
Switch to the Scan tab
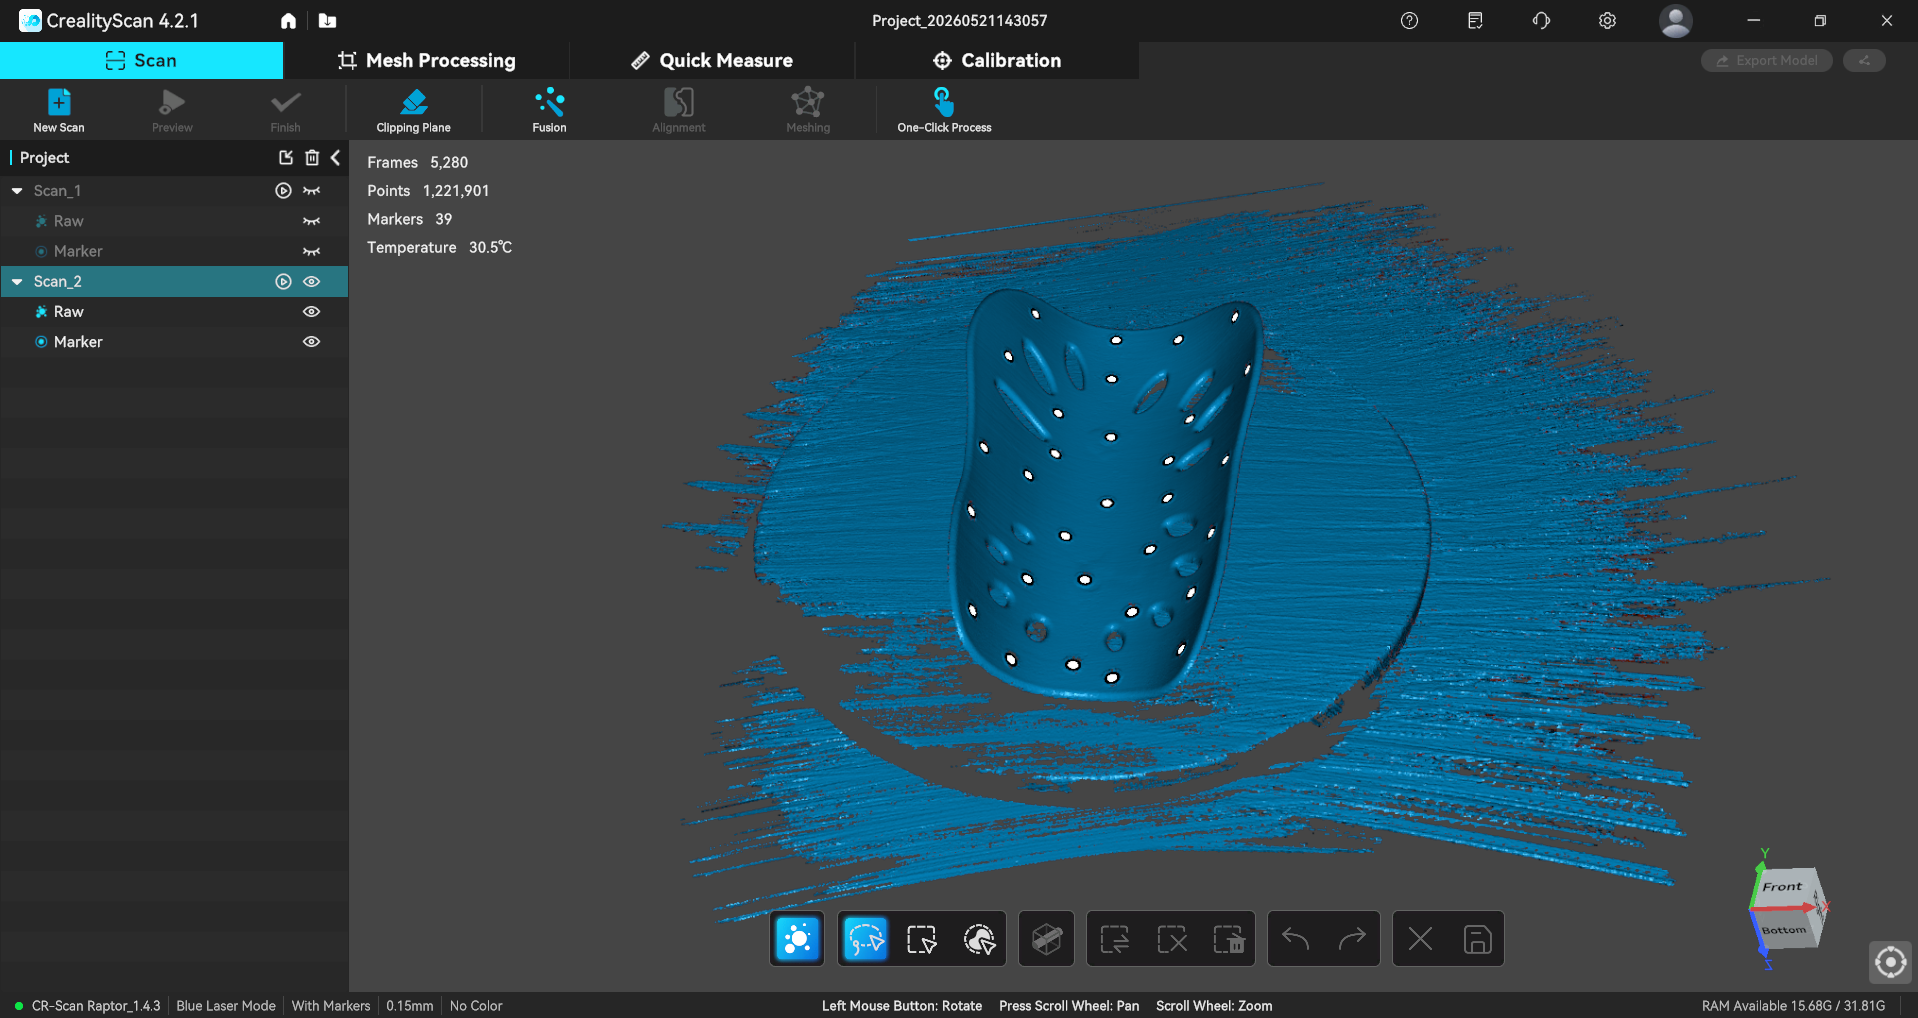click(x=141, y=60)
